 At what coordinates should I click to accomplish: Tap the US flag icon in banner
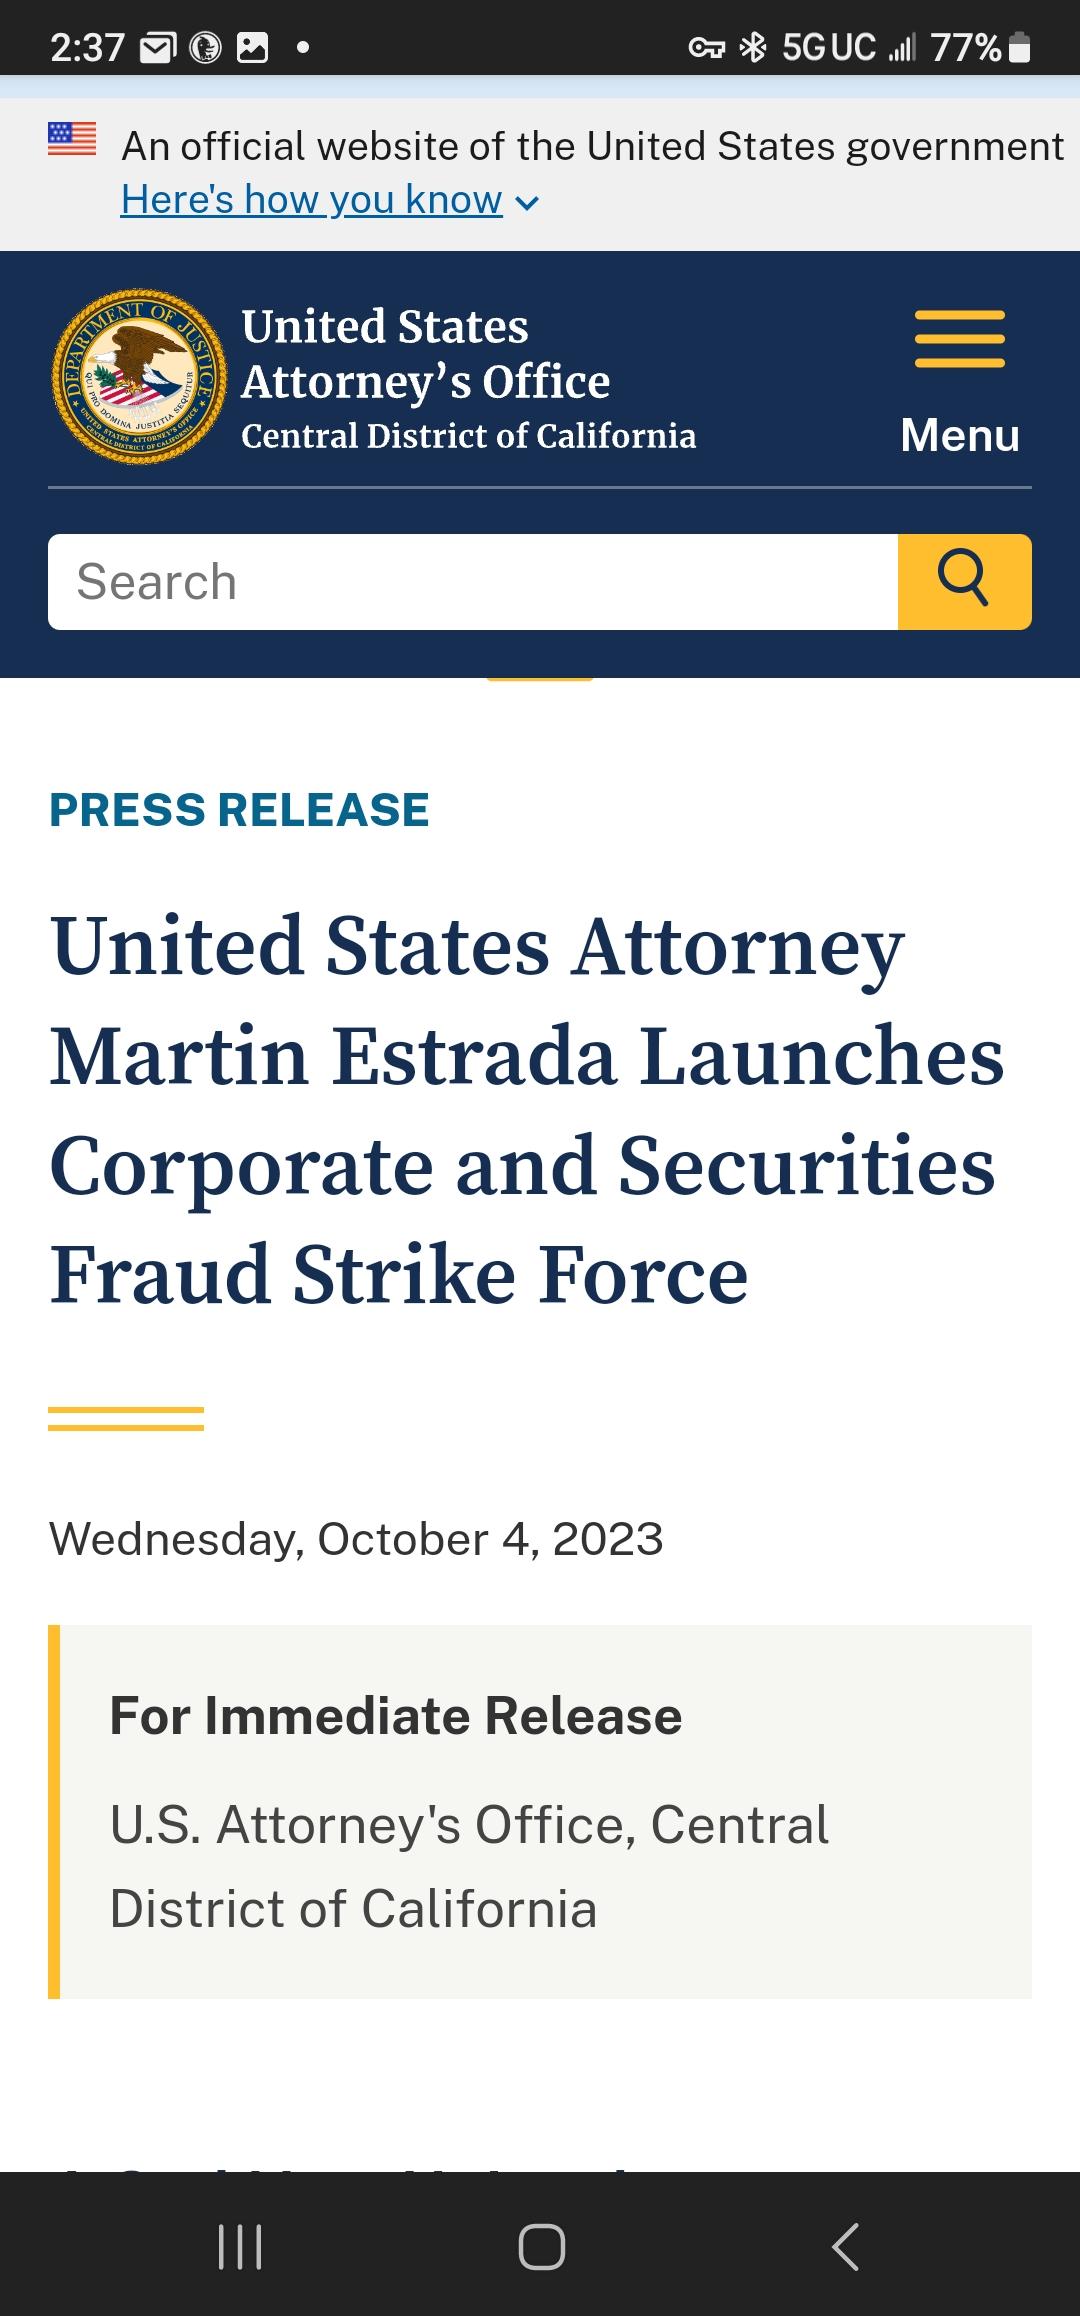coord(72,138)
